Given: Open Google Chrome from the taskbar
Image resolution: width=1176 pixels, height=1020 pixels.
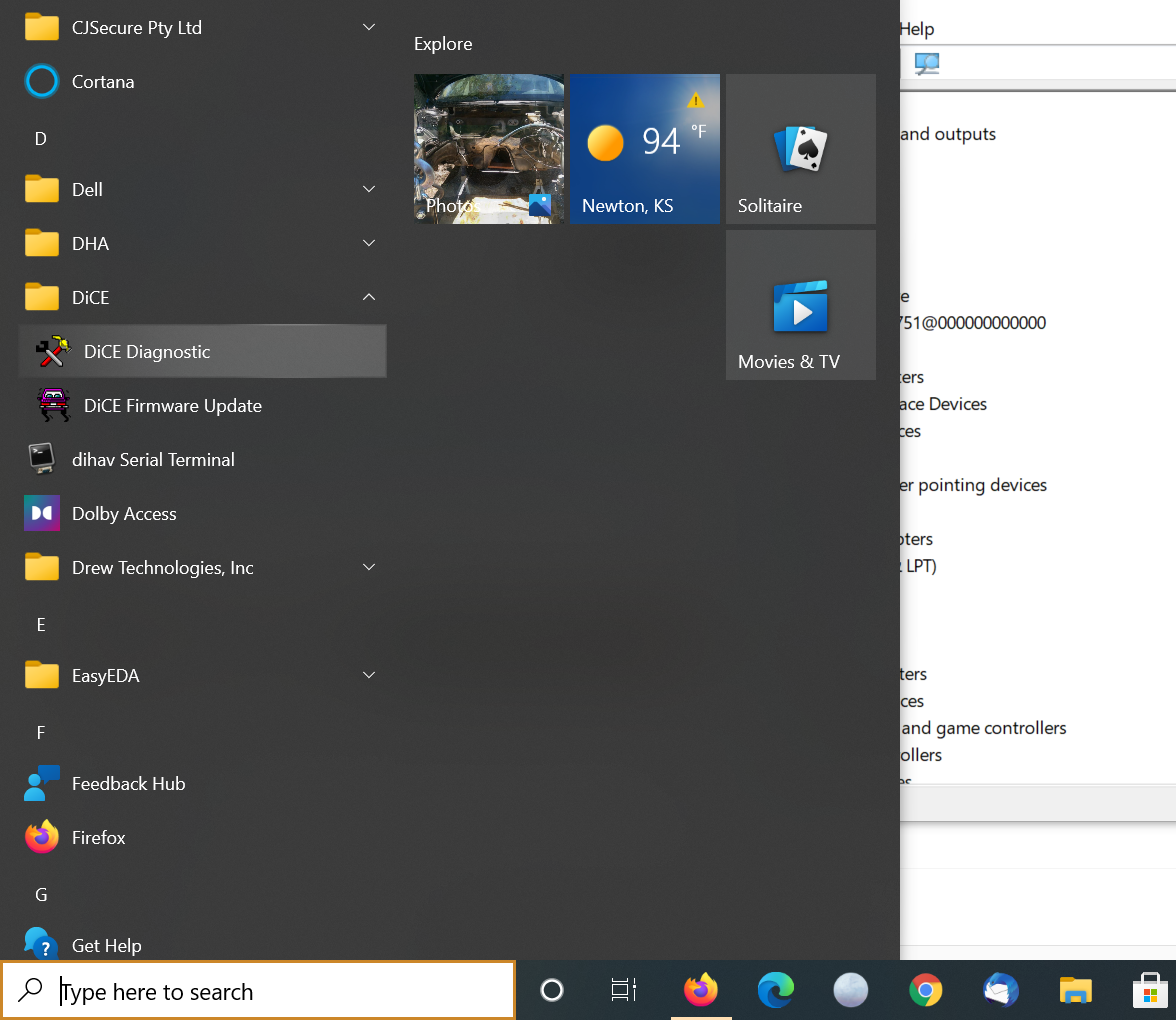Looking at the screenshot, I should 926,991.
